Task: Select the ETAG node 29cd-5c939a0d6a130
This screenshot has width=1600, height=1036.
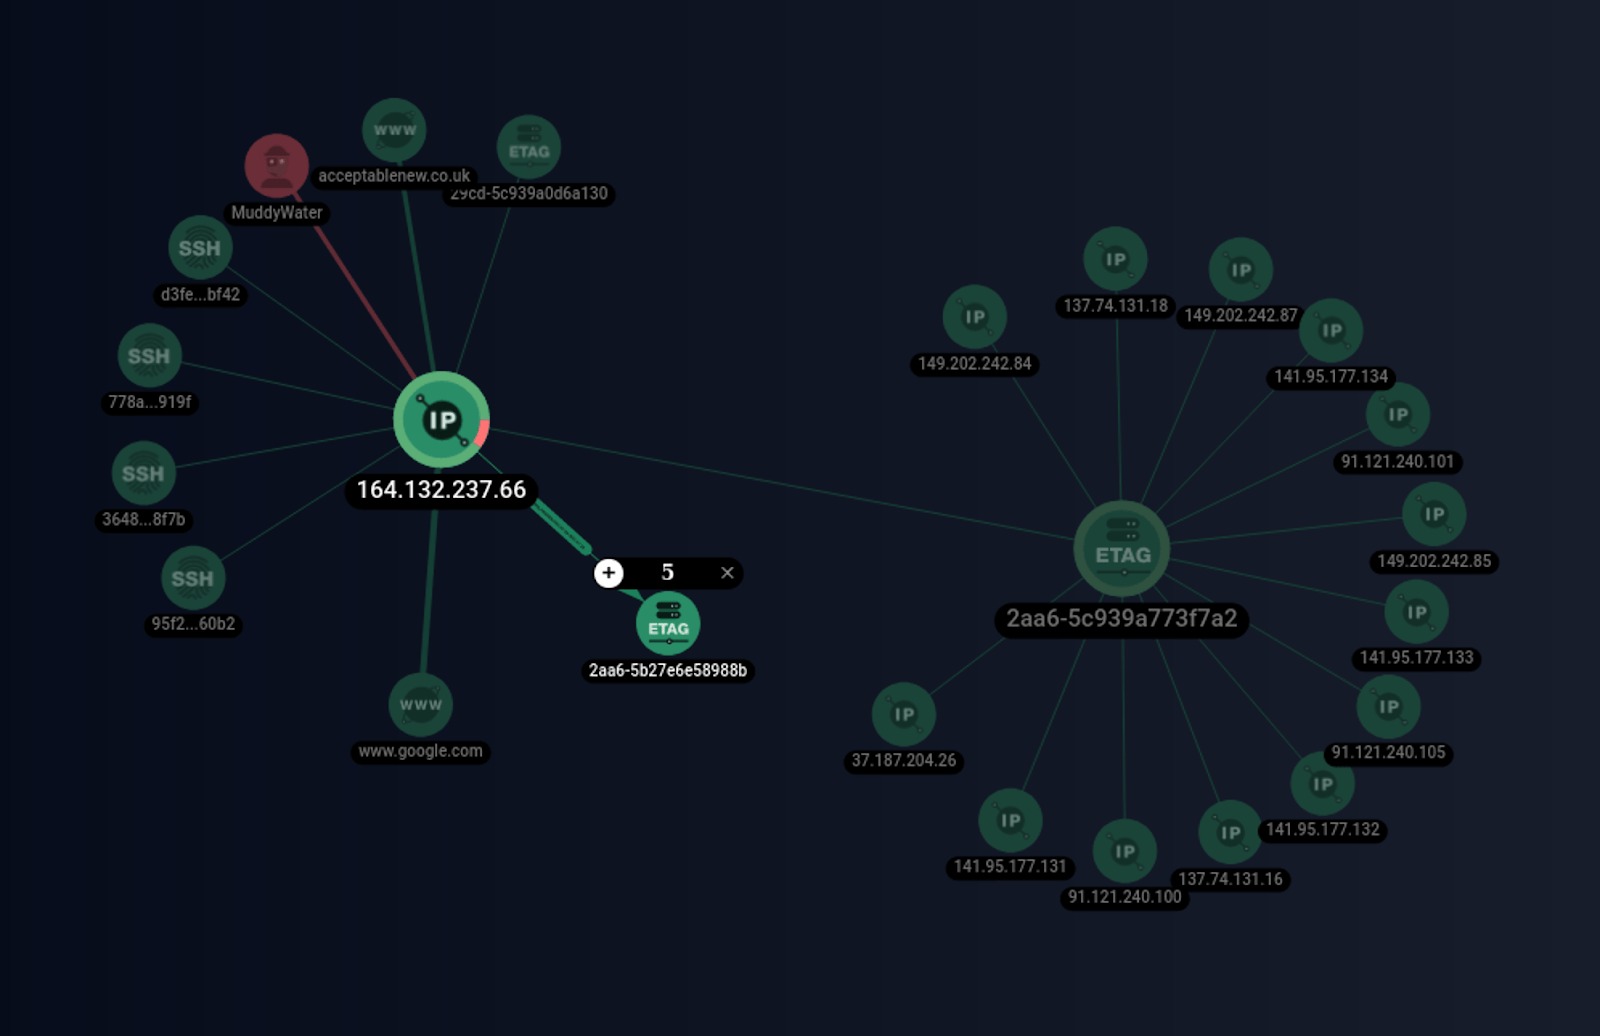Action: [528, 148]
